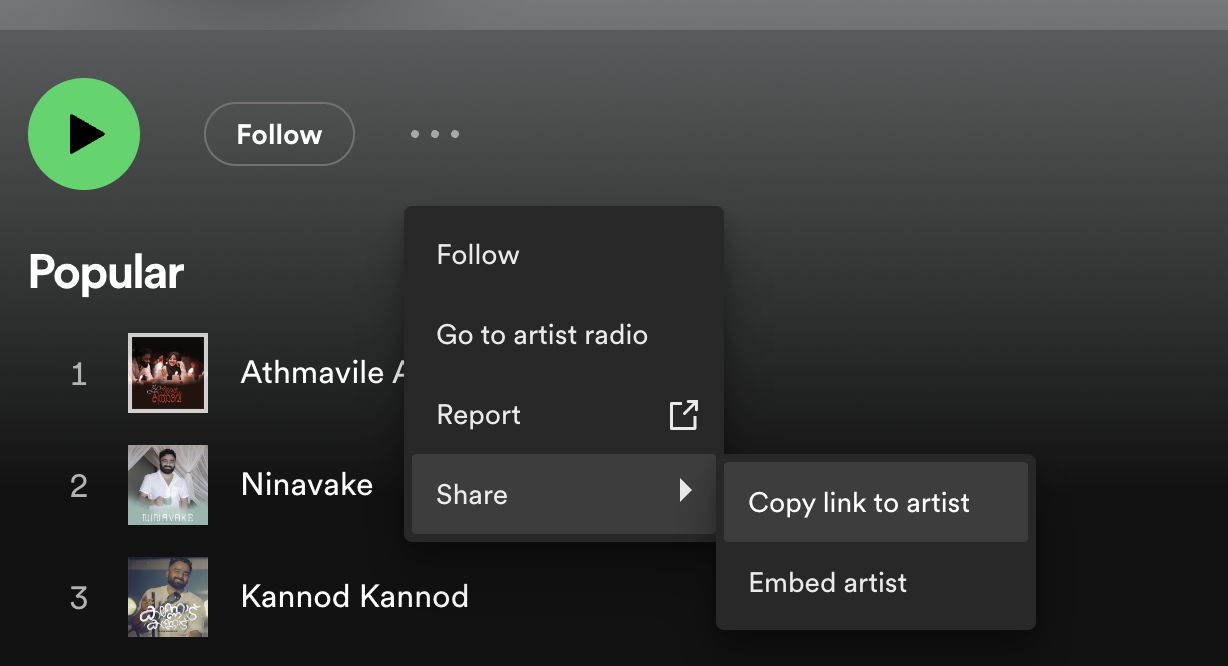Select the Kannod Kannod album thumbnail
This screenshot has height=666, width=1228.
tap(167, 597)
